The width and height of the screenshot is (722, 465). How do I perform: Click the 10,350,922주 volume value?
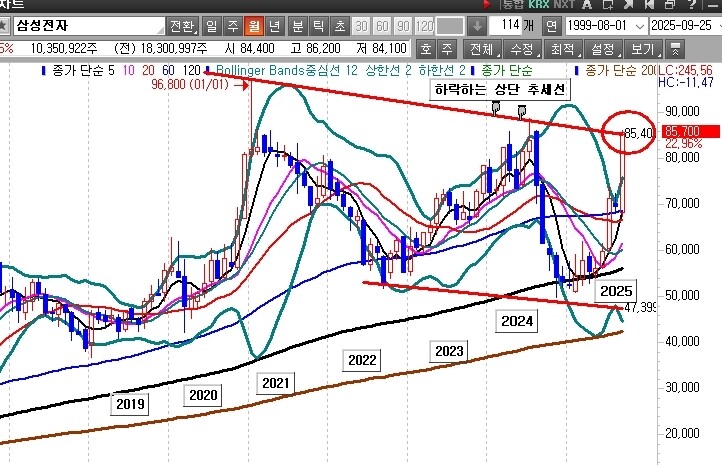click(64, 48)
